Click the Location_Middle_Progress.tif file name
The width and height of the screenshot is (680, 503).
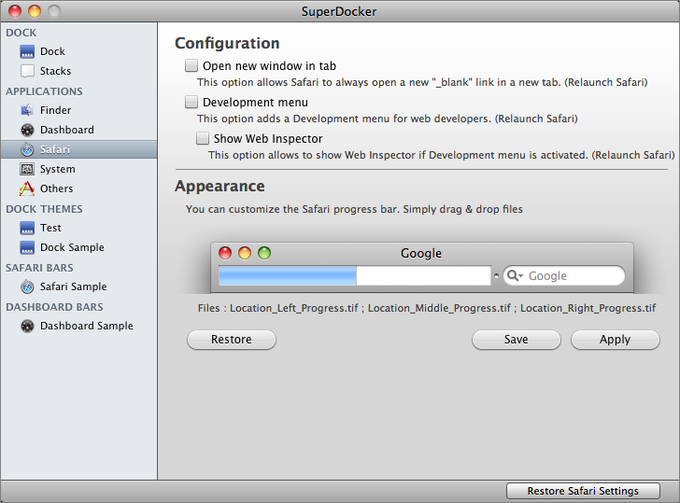(439, 308)
